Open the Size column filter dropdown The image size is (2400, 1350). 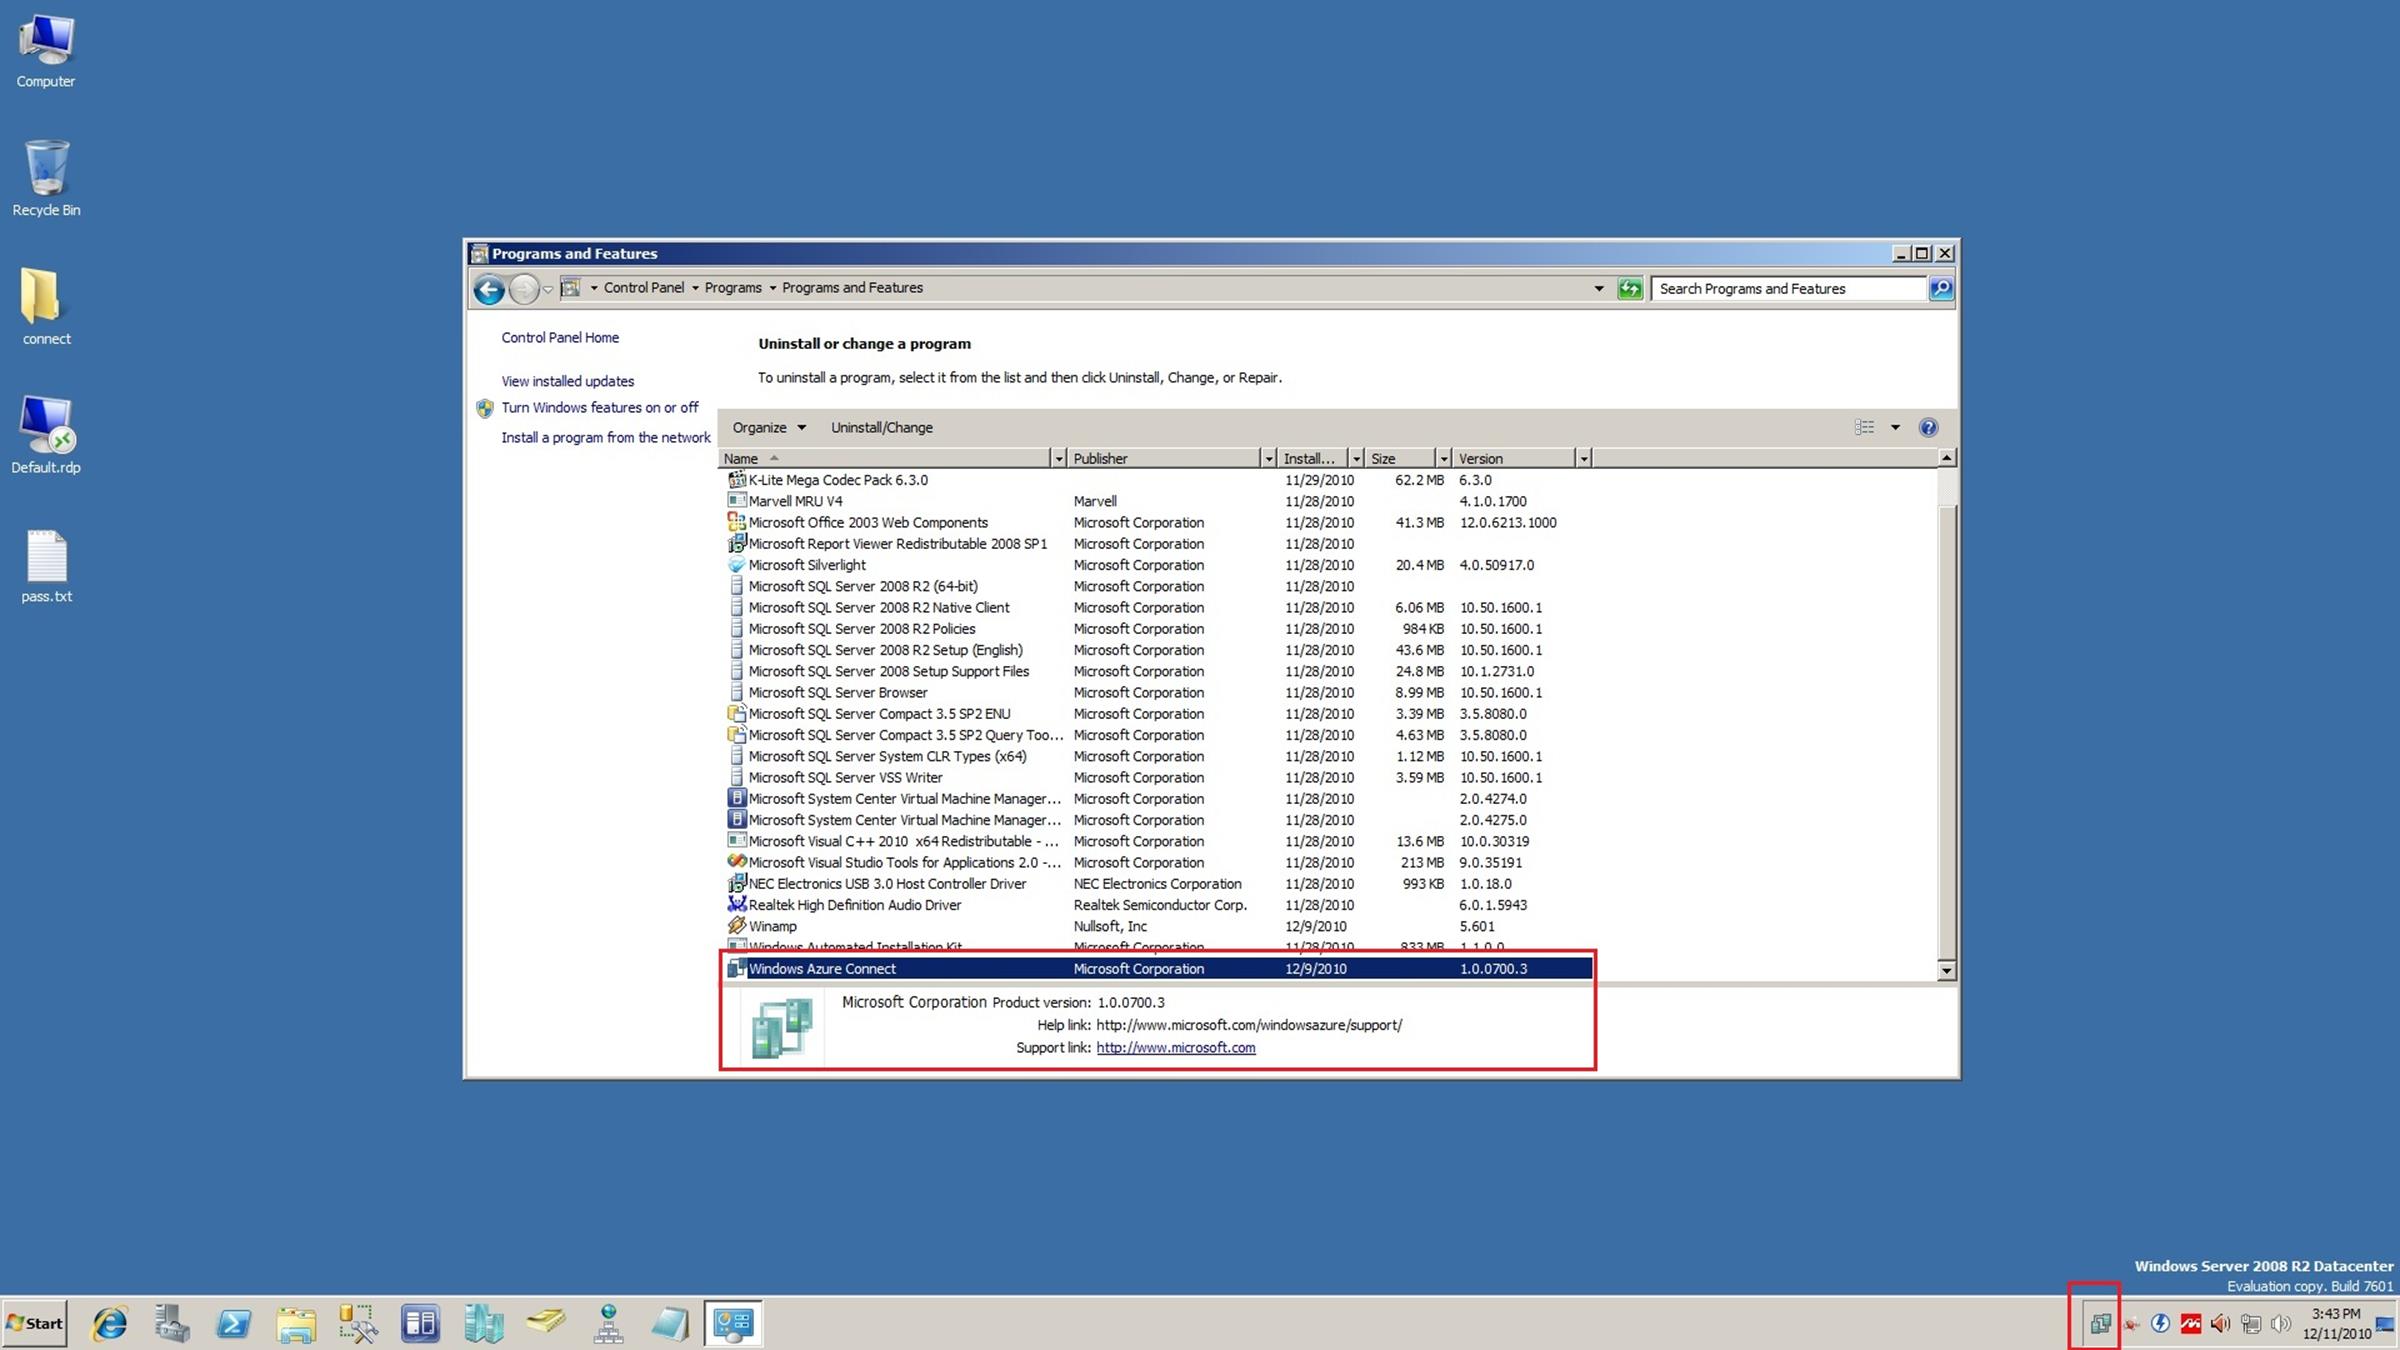pos(1443,458)
